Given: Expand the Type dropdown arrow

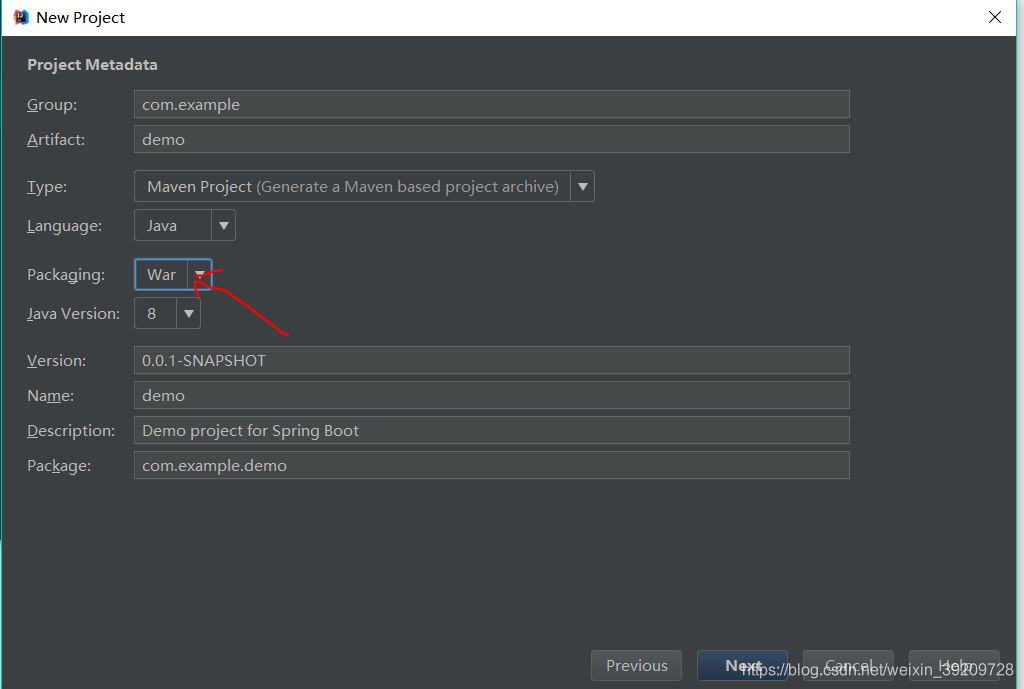Looking at the screenshot, I should [583, 187].
